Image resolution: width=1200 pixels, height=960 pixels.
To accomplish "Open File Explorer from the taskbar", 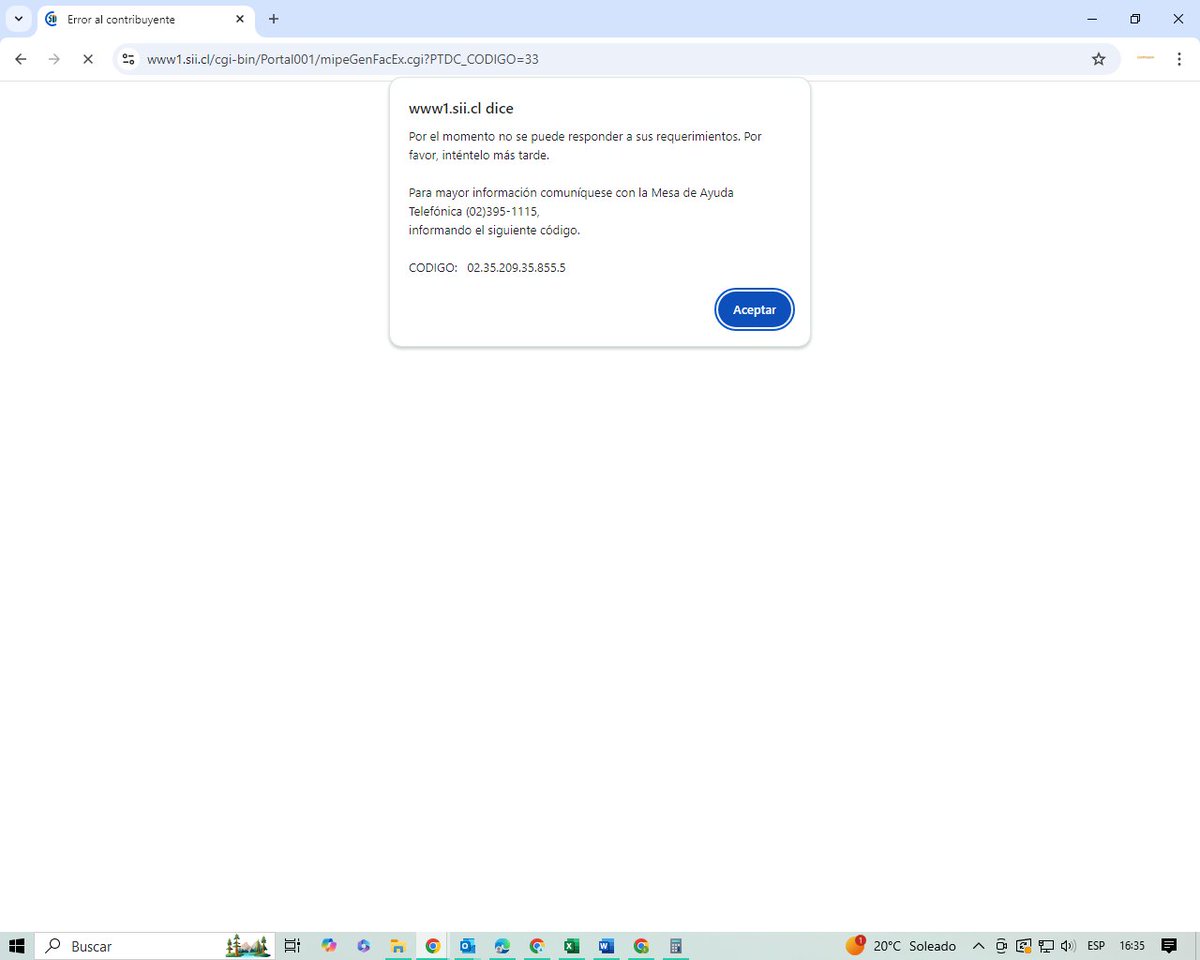I will point(397,945).
